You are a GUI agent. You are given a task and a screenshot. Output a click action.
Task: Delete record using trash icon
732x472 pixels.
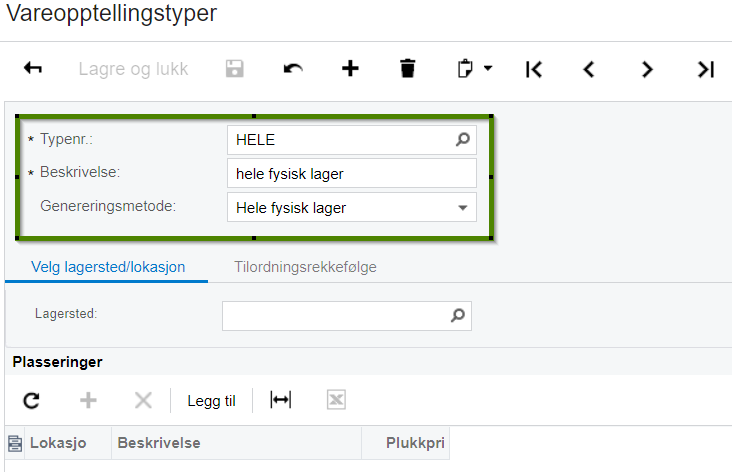[x=408, y=69]
